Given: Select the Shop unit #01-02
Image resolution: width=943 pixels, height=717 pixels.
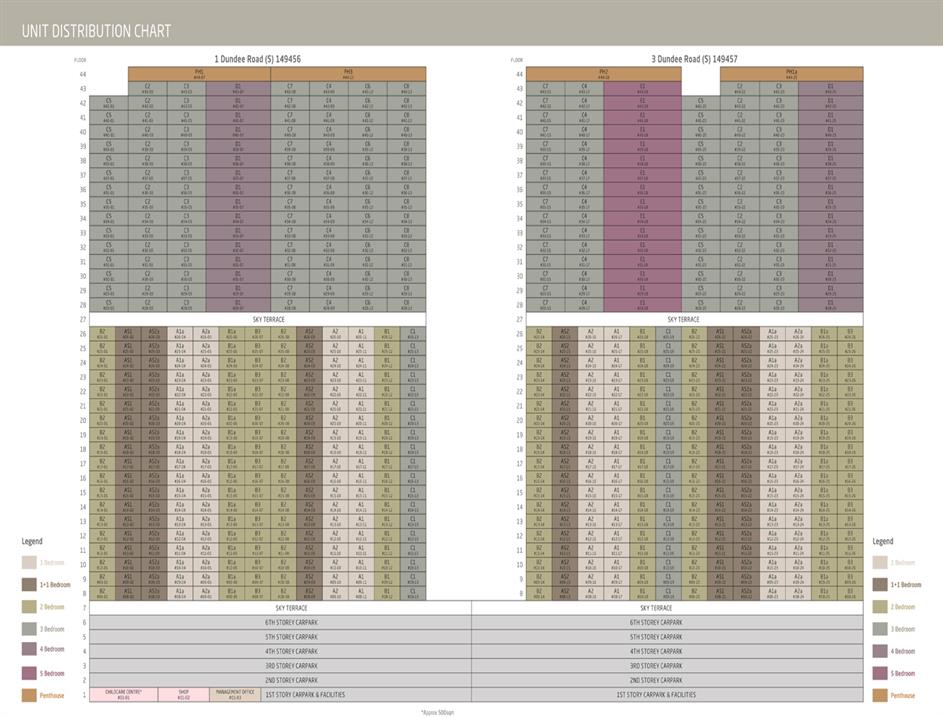Looking at the screenshot, I should pyautogui.click(x=183, y=694).
